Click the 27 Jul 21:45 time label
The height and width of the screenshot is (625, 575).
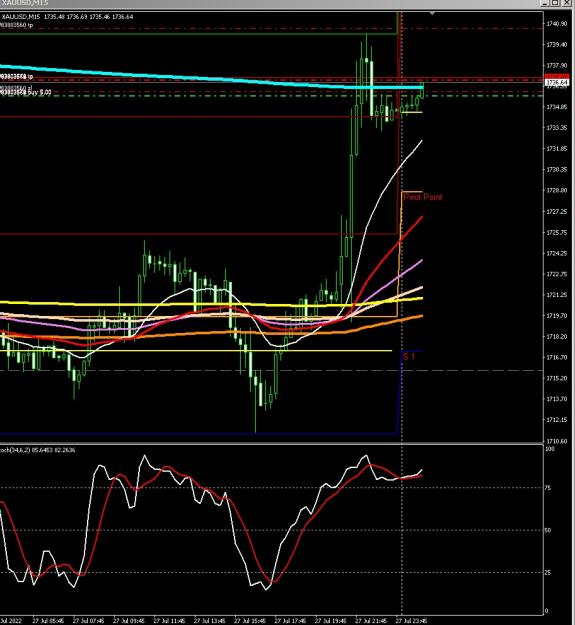pos(371,621)
